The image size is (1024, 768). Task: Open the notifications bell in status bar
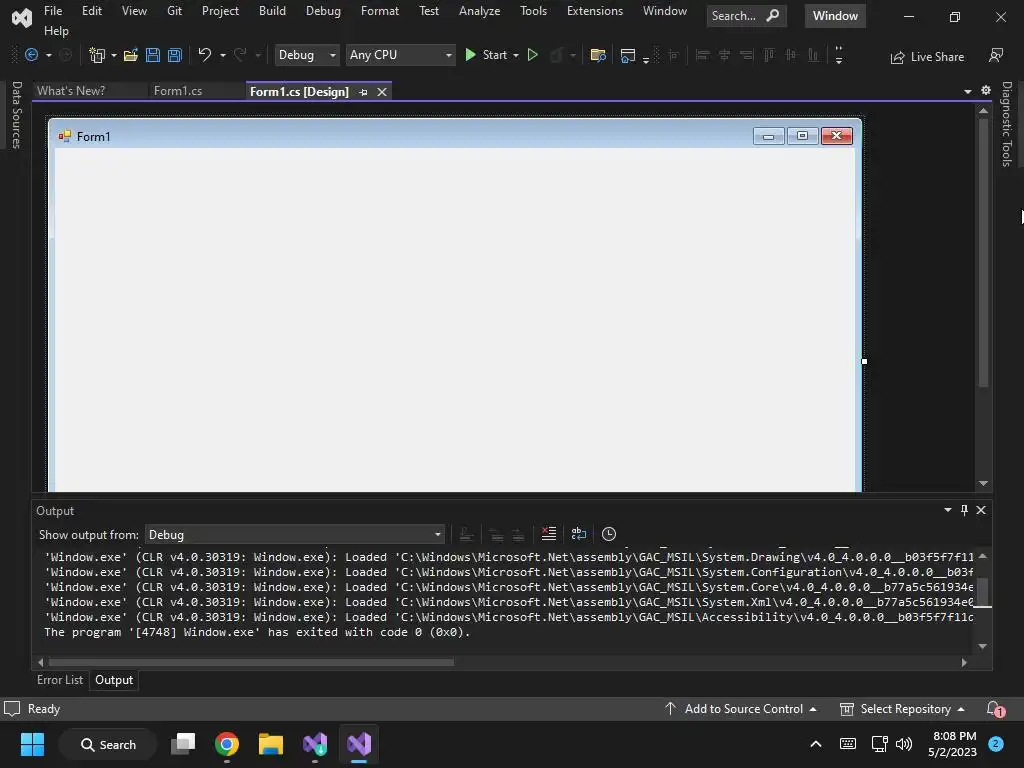pyautogui.click(x=995, y=709)
